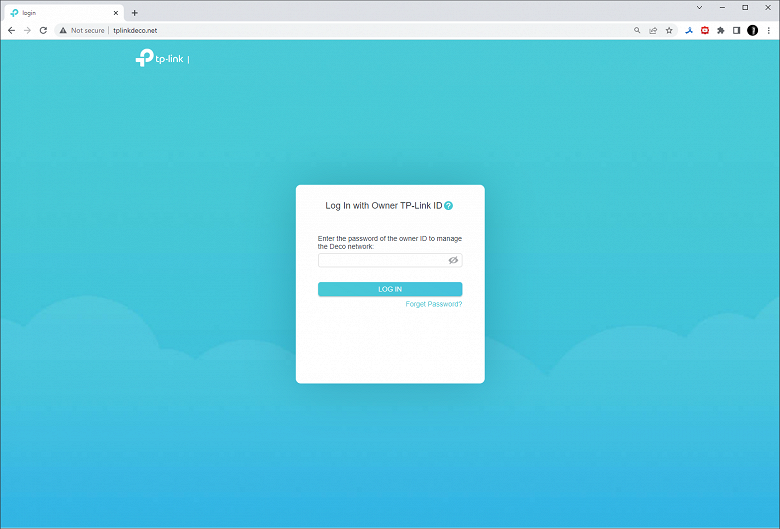Image resolution: width=780 pixels, height=529 pixels.
Task: Open the red extension icon in toolbar
Action: 705,30
